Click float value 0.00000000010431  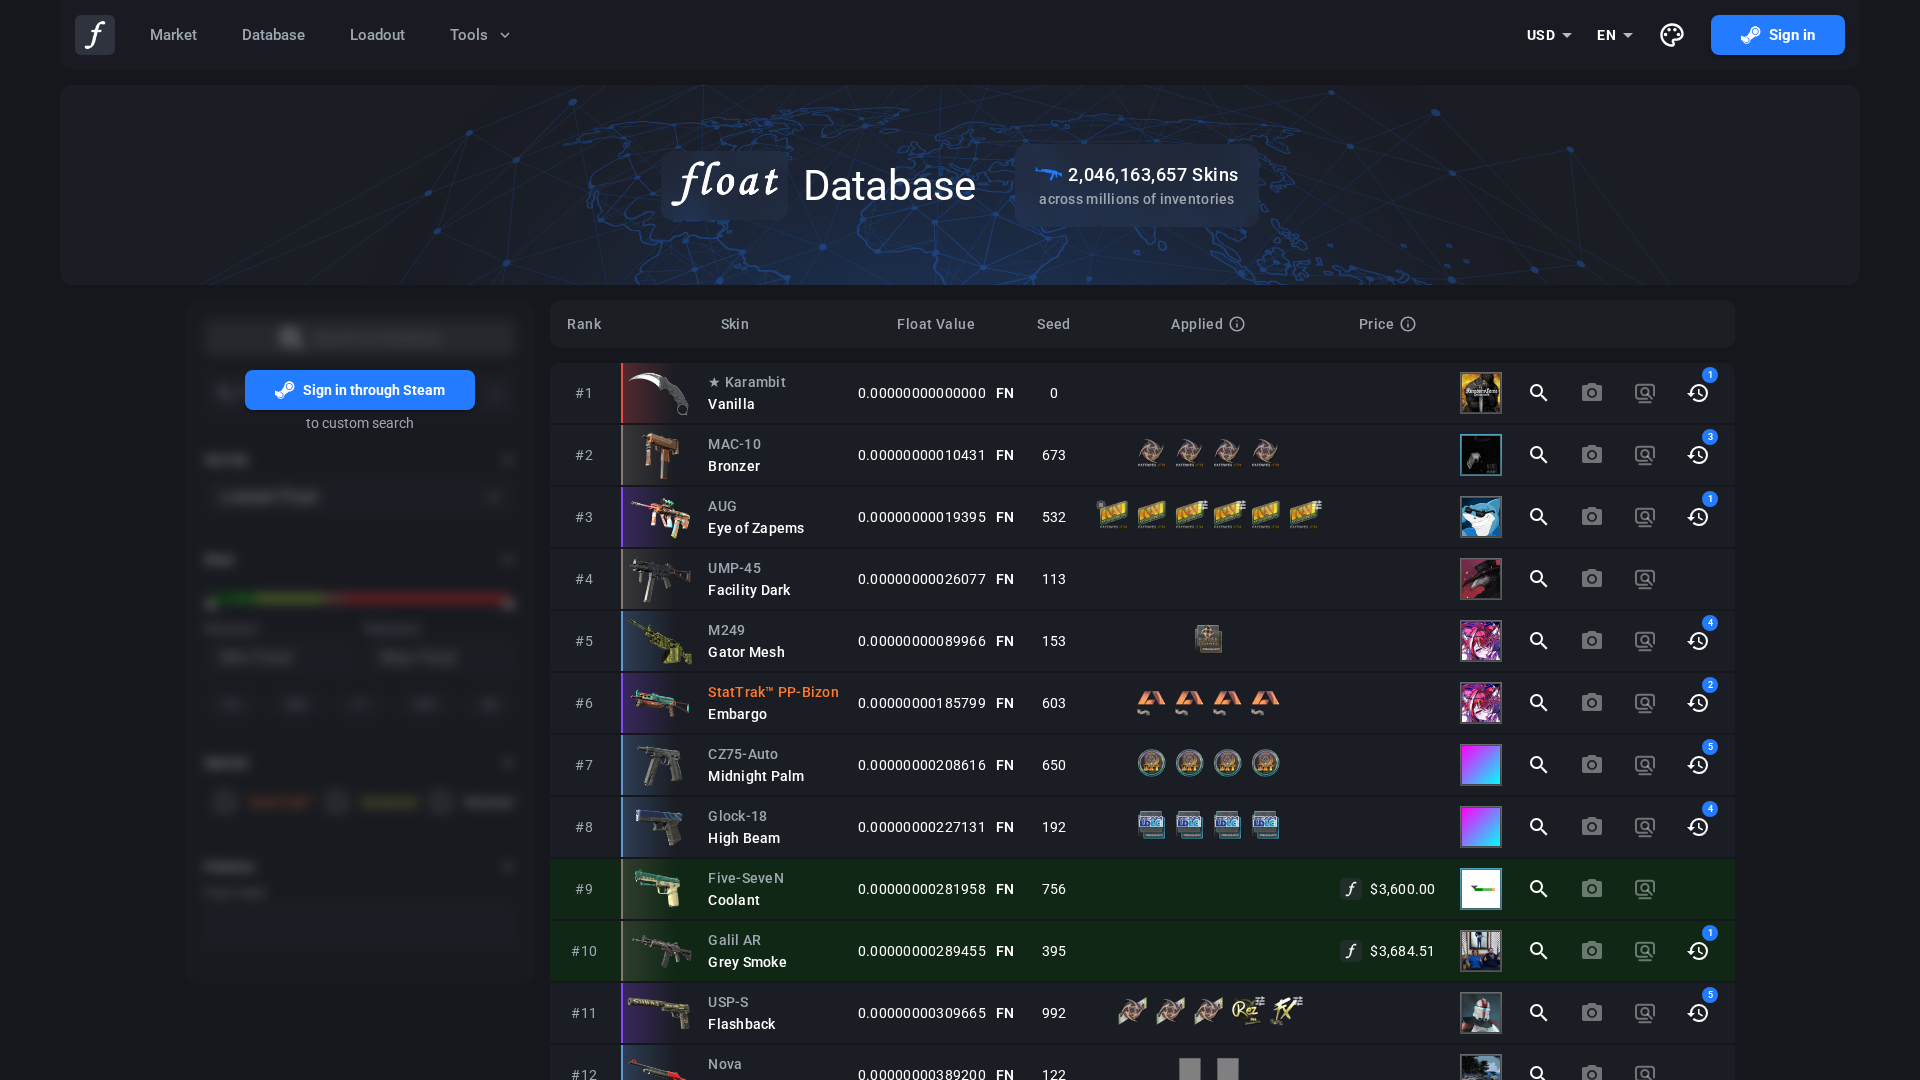click(x=922, y=455)
